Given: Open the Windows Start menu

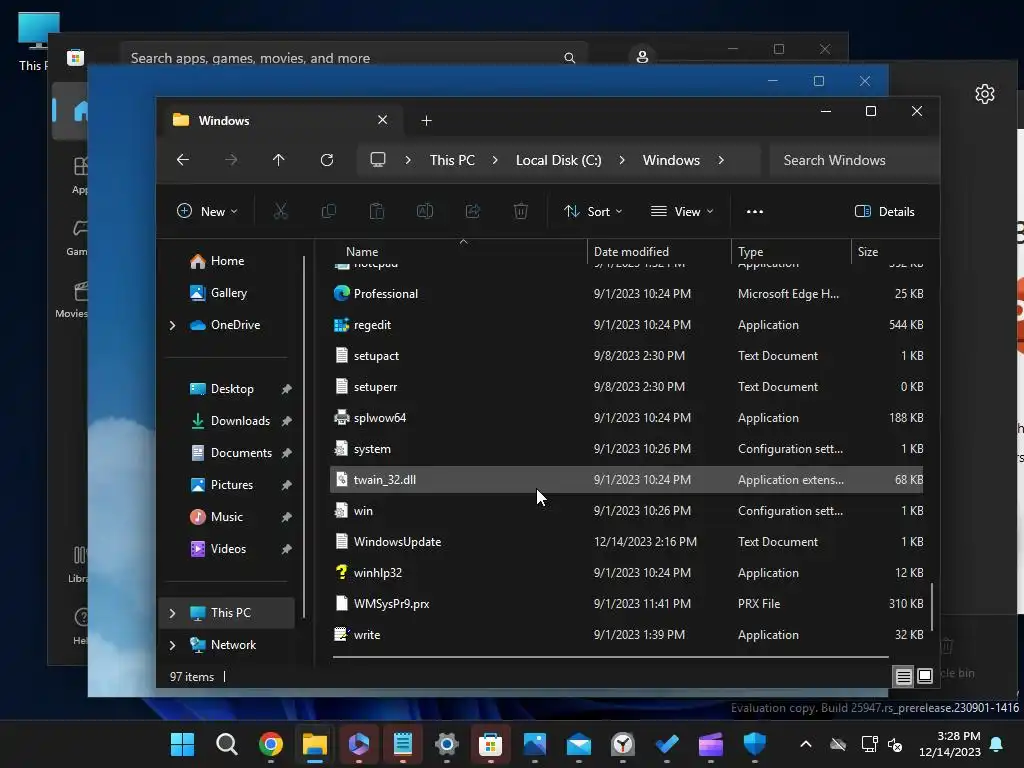Looking at the screenshot, I should 182,744.
